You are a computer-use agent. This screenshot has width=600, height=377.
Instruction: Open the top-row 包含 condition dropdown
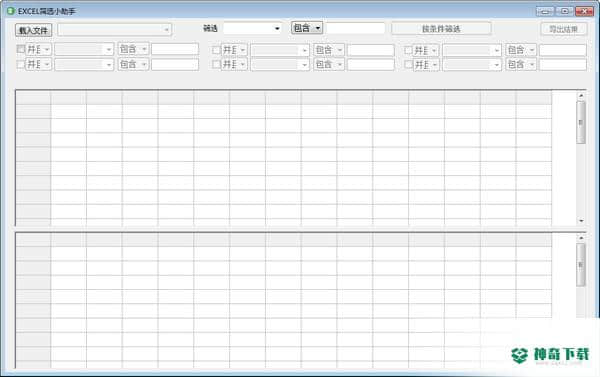(307, 28)
